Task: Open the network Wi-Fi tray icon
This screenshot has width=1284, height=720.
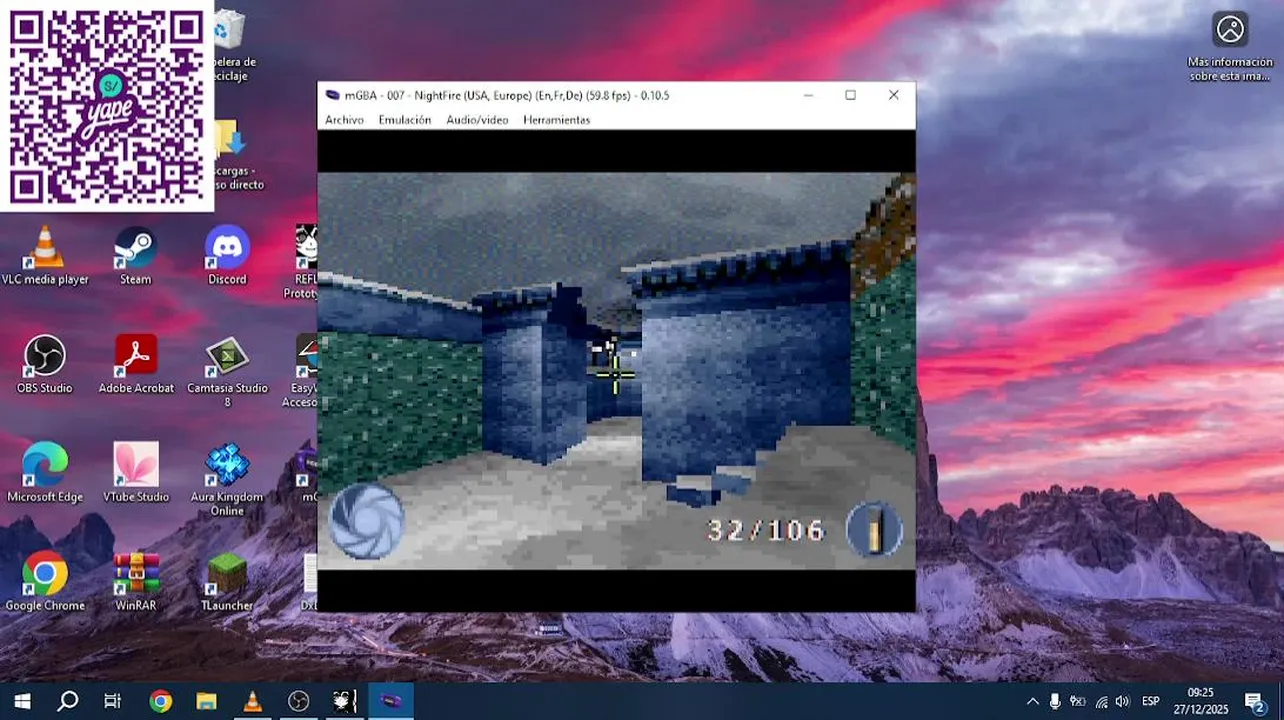Action: click(x=1101, y=701)
